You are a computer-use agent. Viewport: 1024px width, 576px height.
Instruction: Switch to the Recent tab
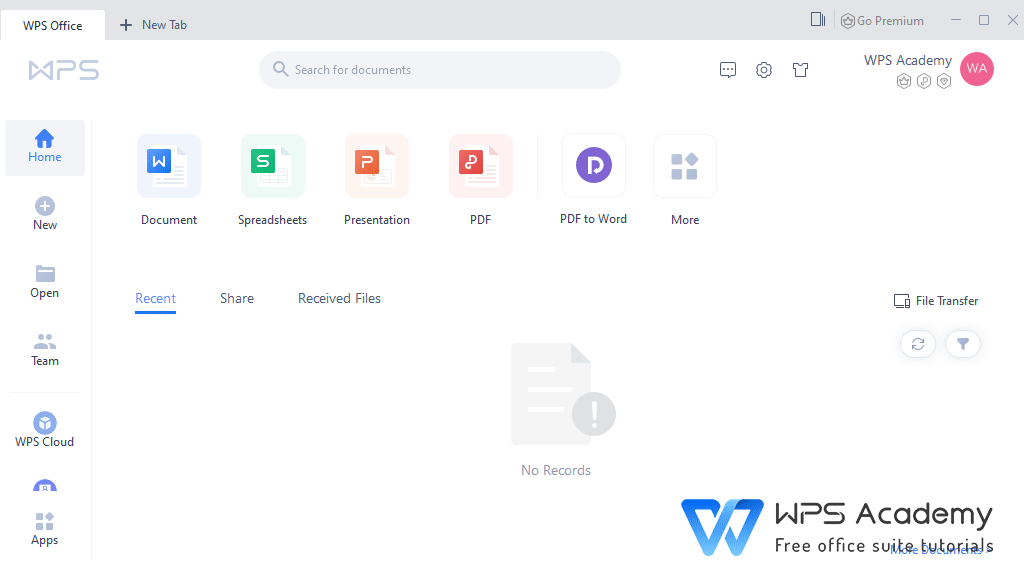point(155,298)
